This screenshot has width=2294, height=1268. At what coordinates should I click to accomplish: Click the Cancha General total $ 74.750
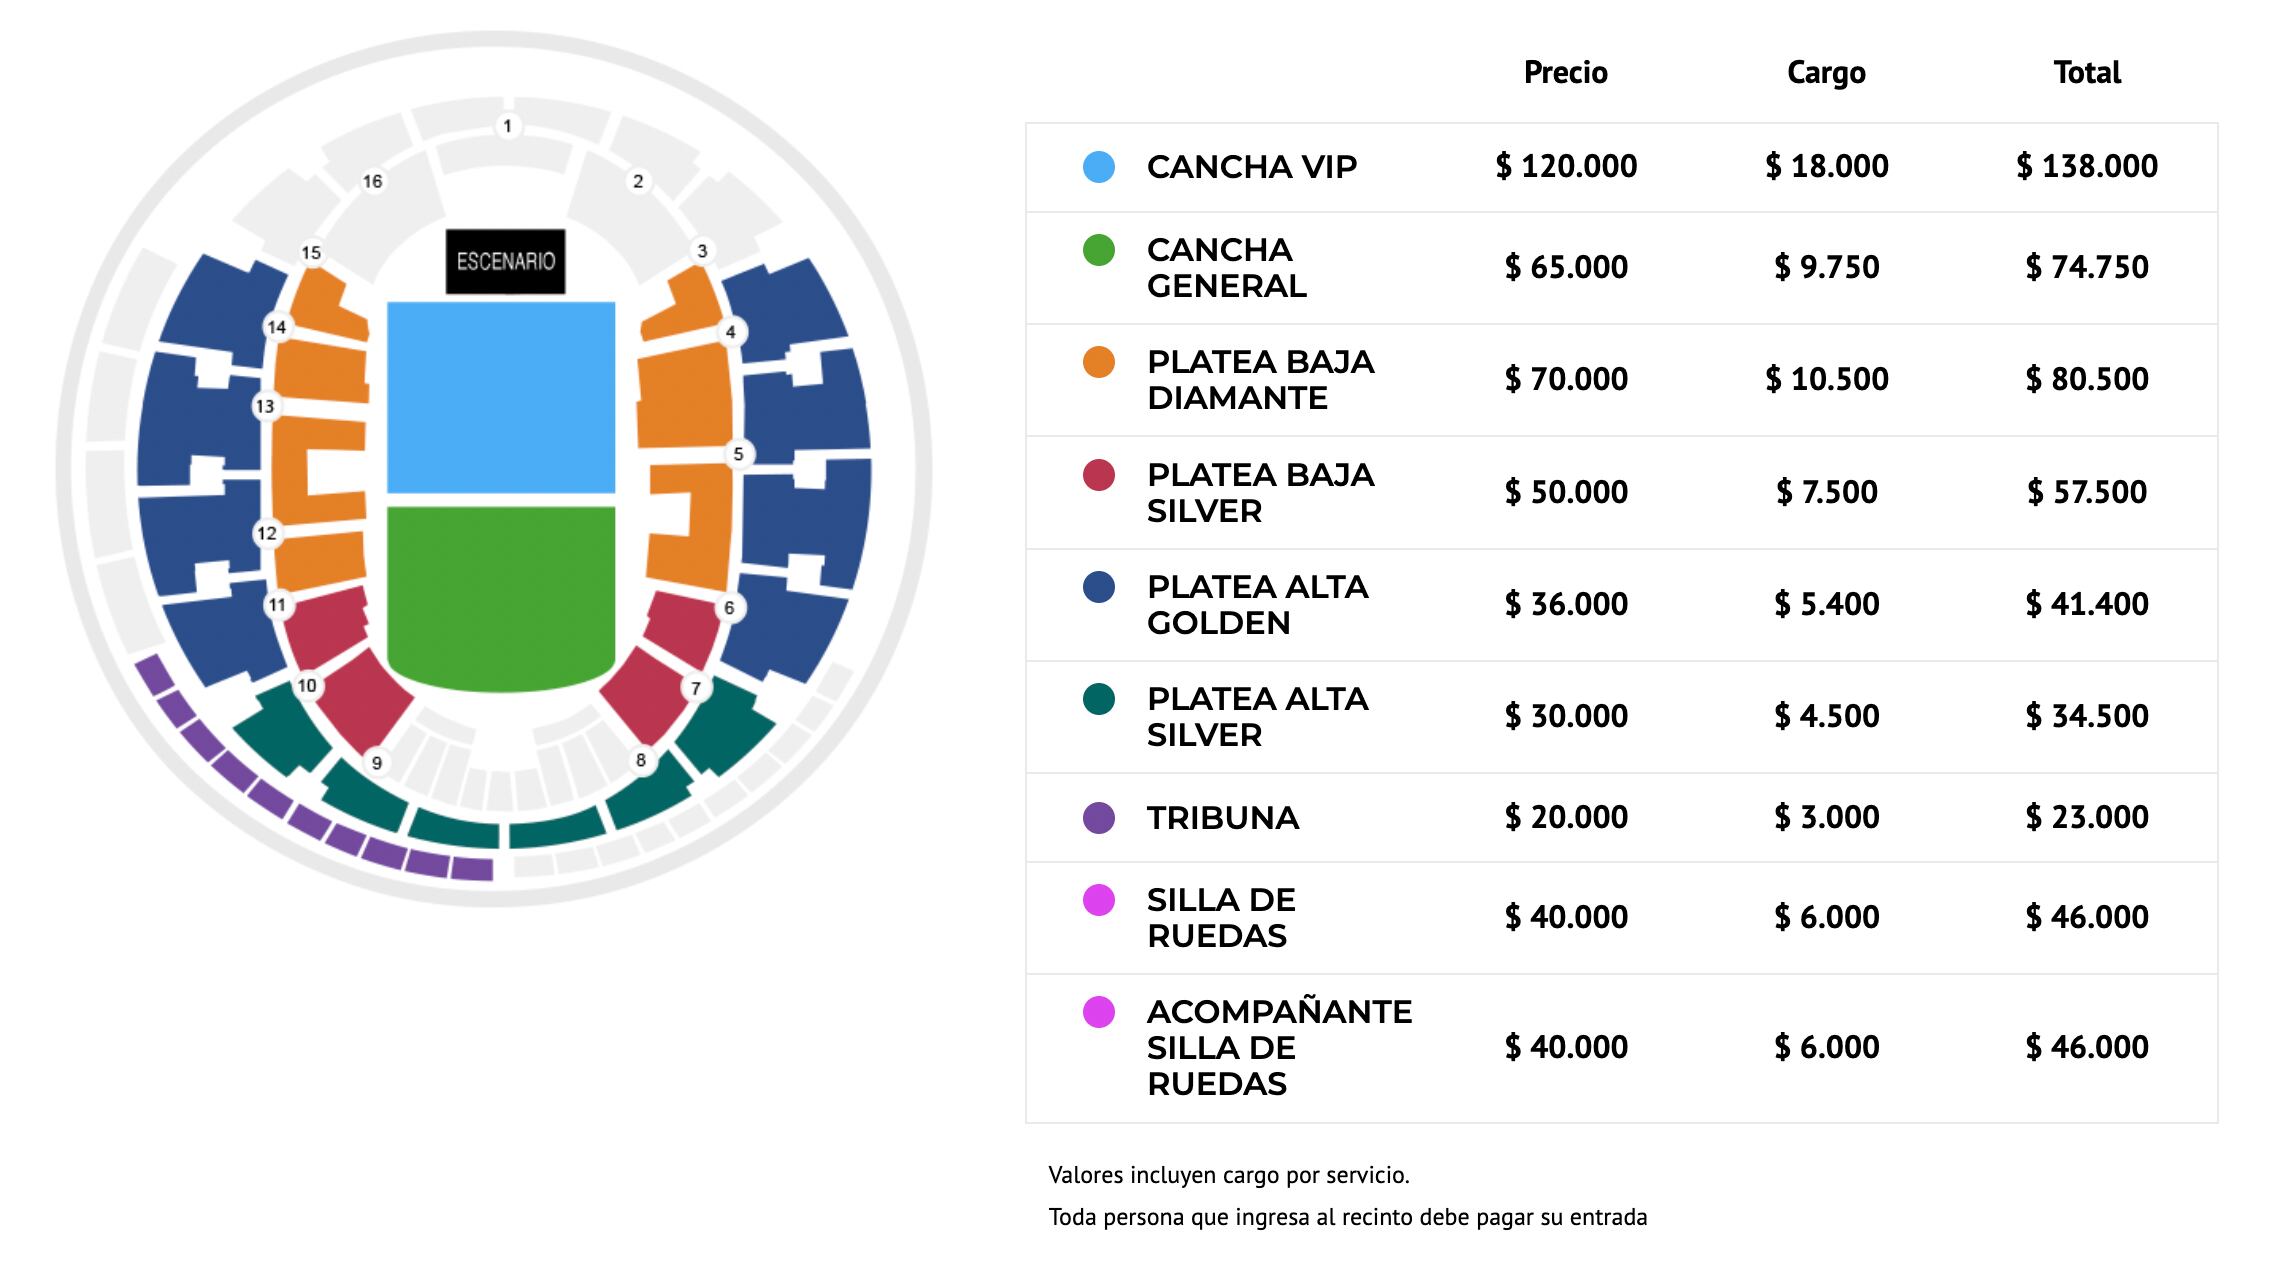point(2087,267)
